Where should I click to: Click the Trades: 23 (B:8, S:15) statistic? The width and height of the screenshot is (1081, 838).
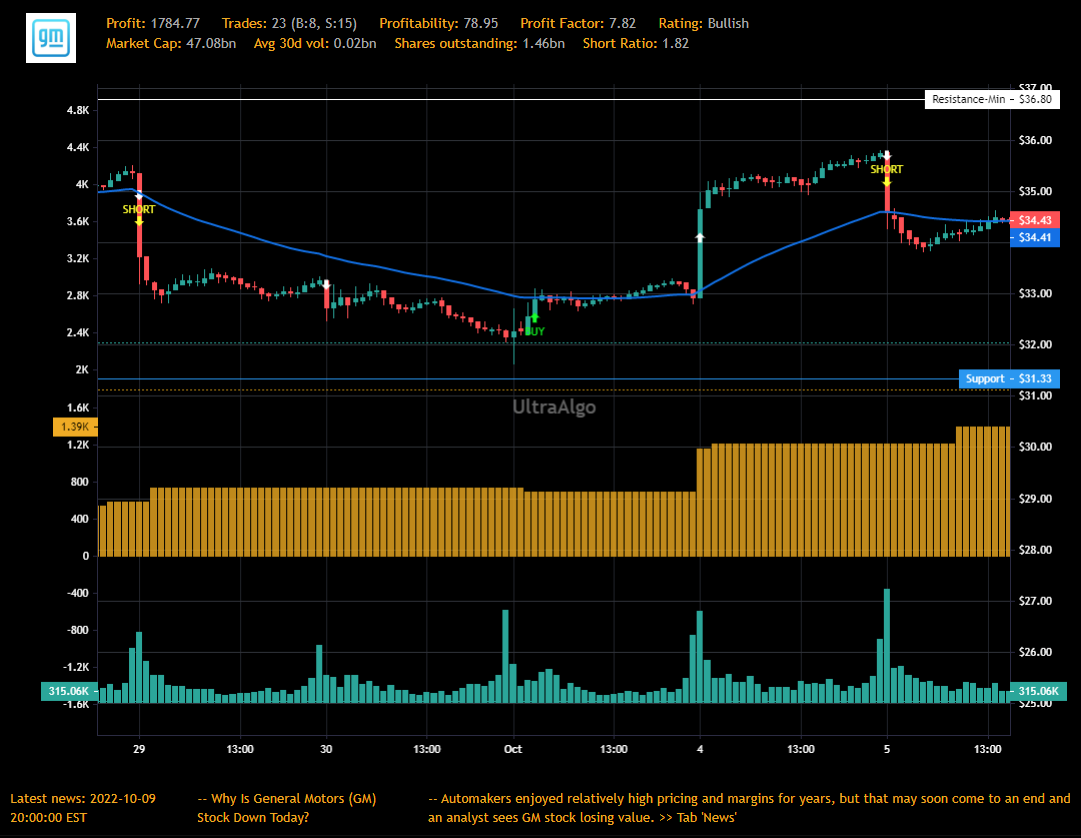point(290,23)
